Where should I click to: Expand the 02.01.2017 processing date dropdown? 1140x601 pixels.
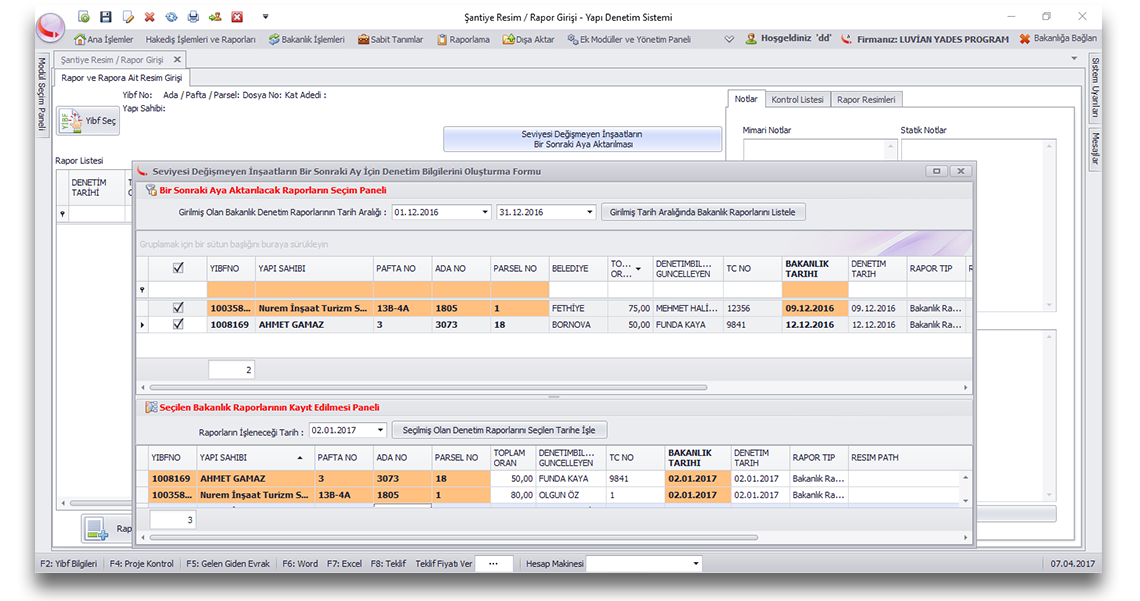click(380, 430)
